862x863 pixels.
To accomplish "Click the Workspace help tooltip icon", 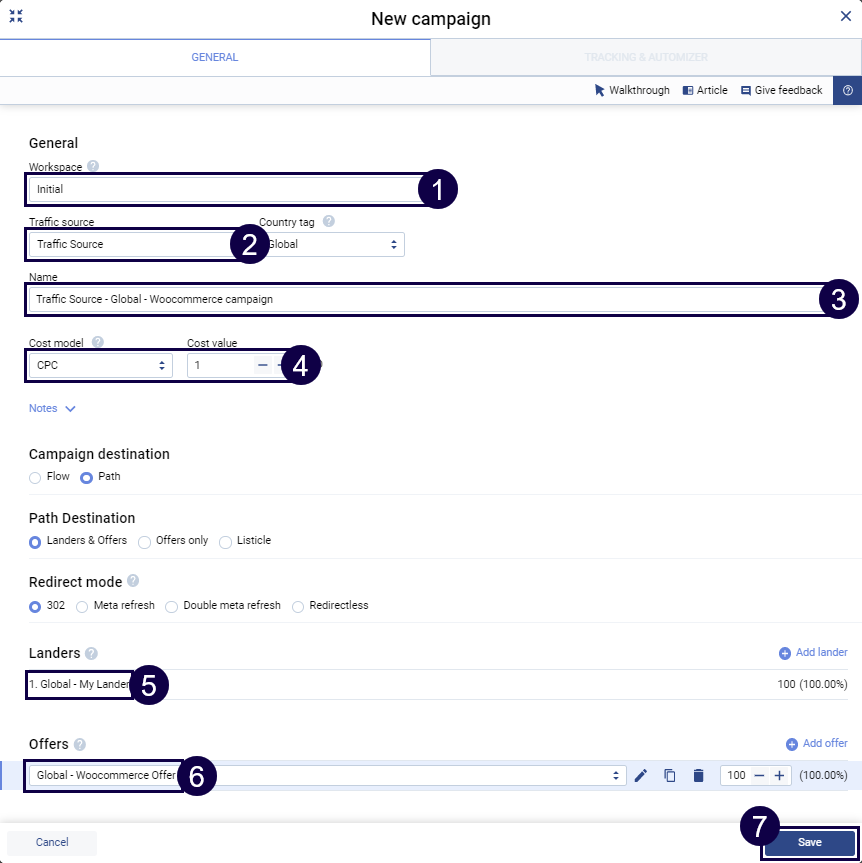I will (93, 167).
